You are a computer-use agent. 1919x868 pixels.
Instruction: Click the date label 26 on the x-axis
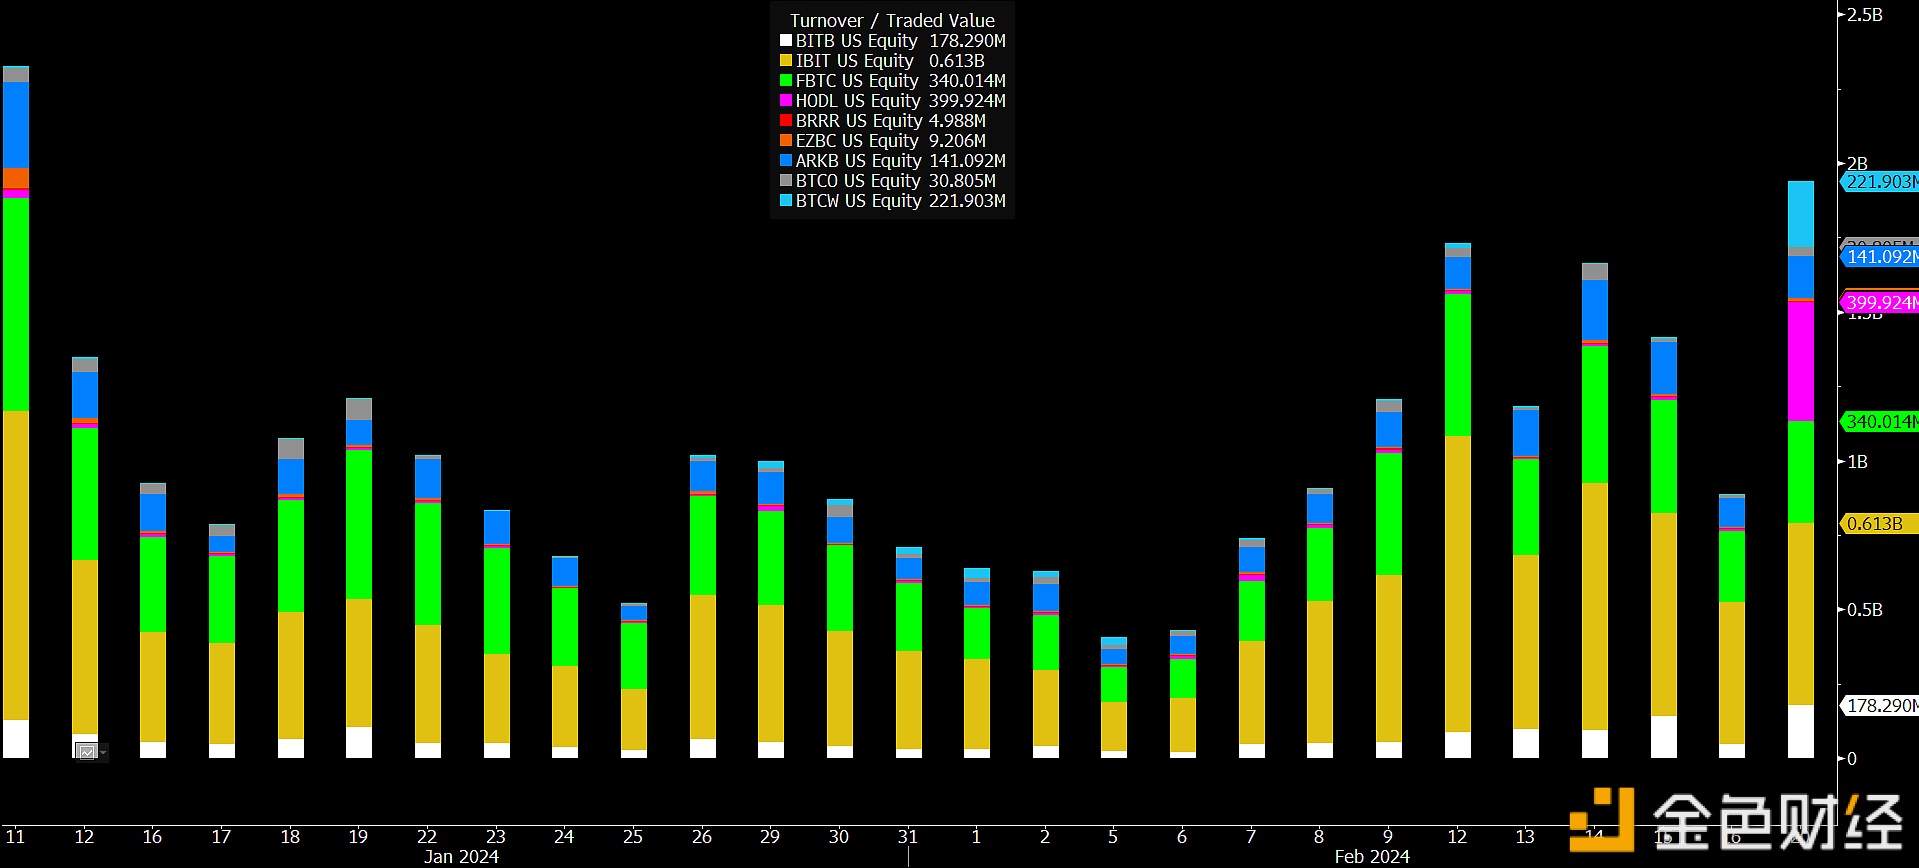(x=702, y=837)
